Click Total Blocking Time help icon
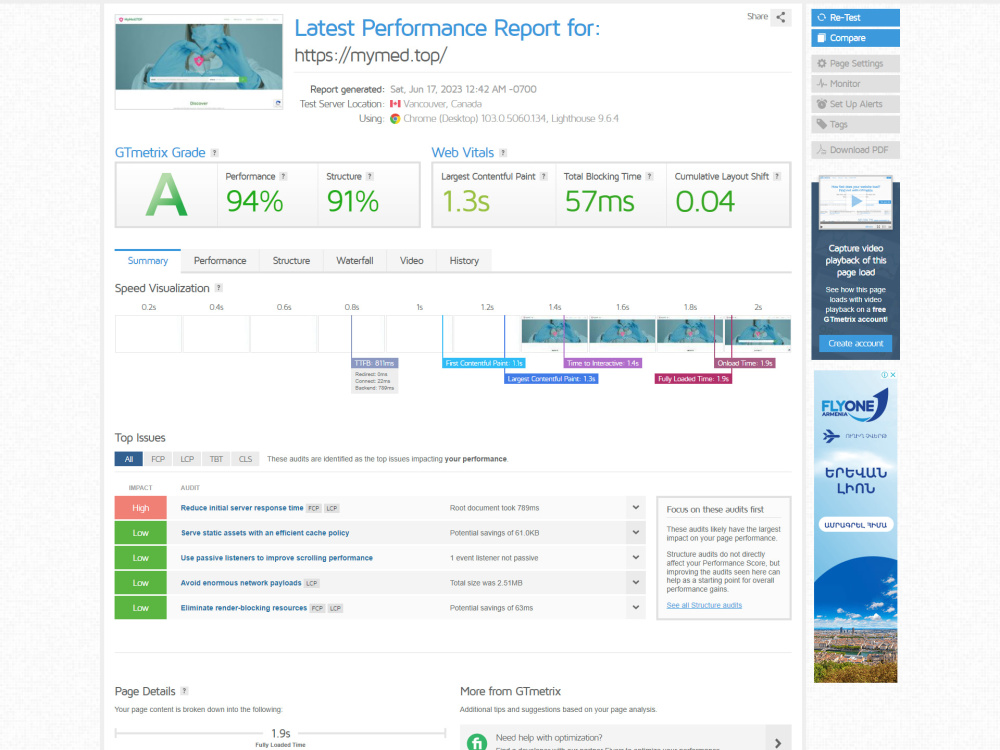Image resolution: width=1000 pixels, height=750 pixels. click(x=649, y=177)
